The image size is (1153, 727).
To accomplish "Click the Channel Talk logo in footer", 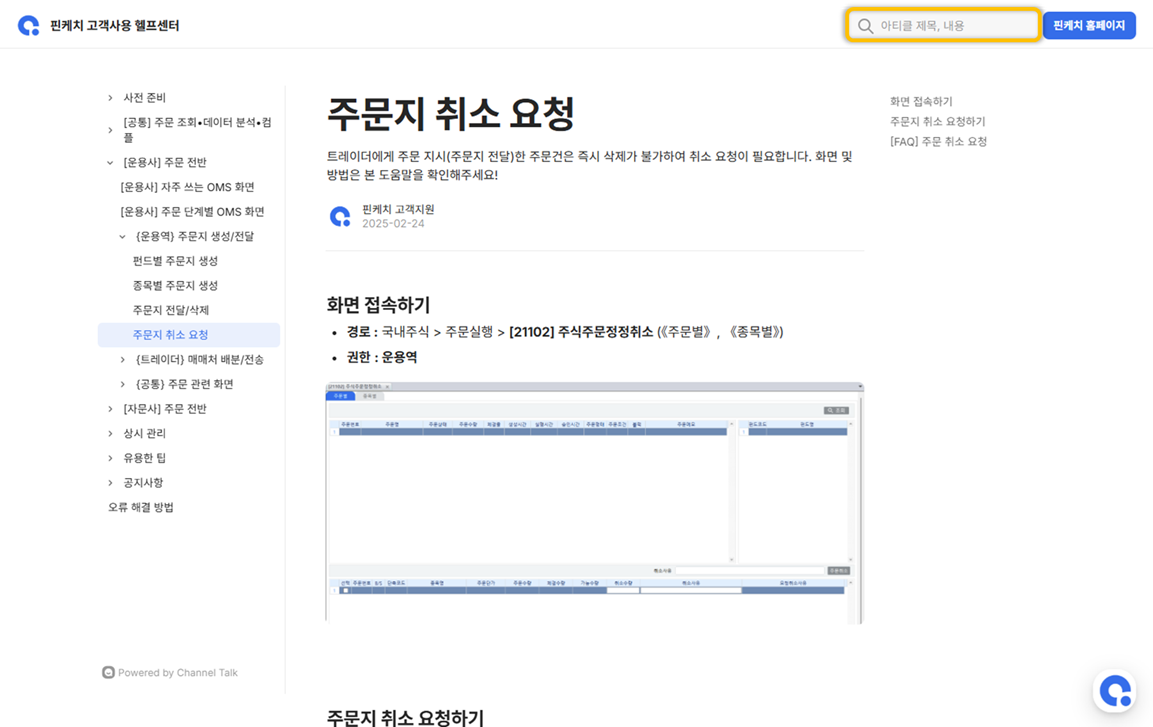I will coord(108,673).
